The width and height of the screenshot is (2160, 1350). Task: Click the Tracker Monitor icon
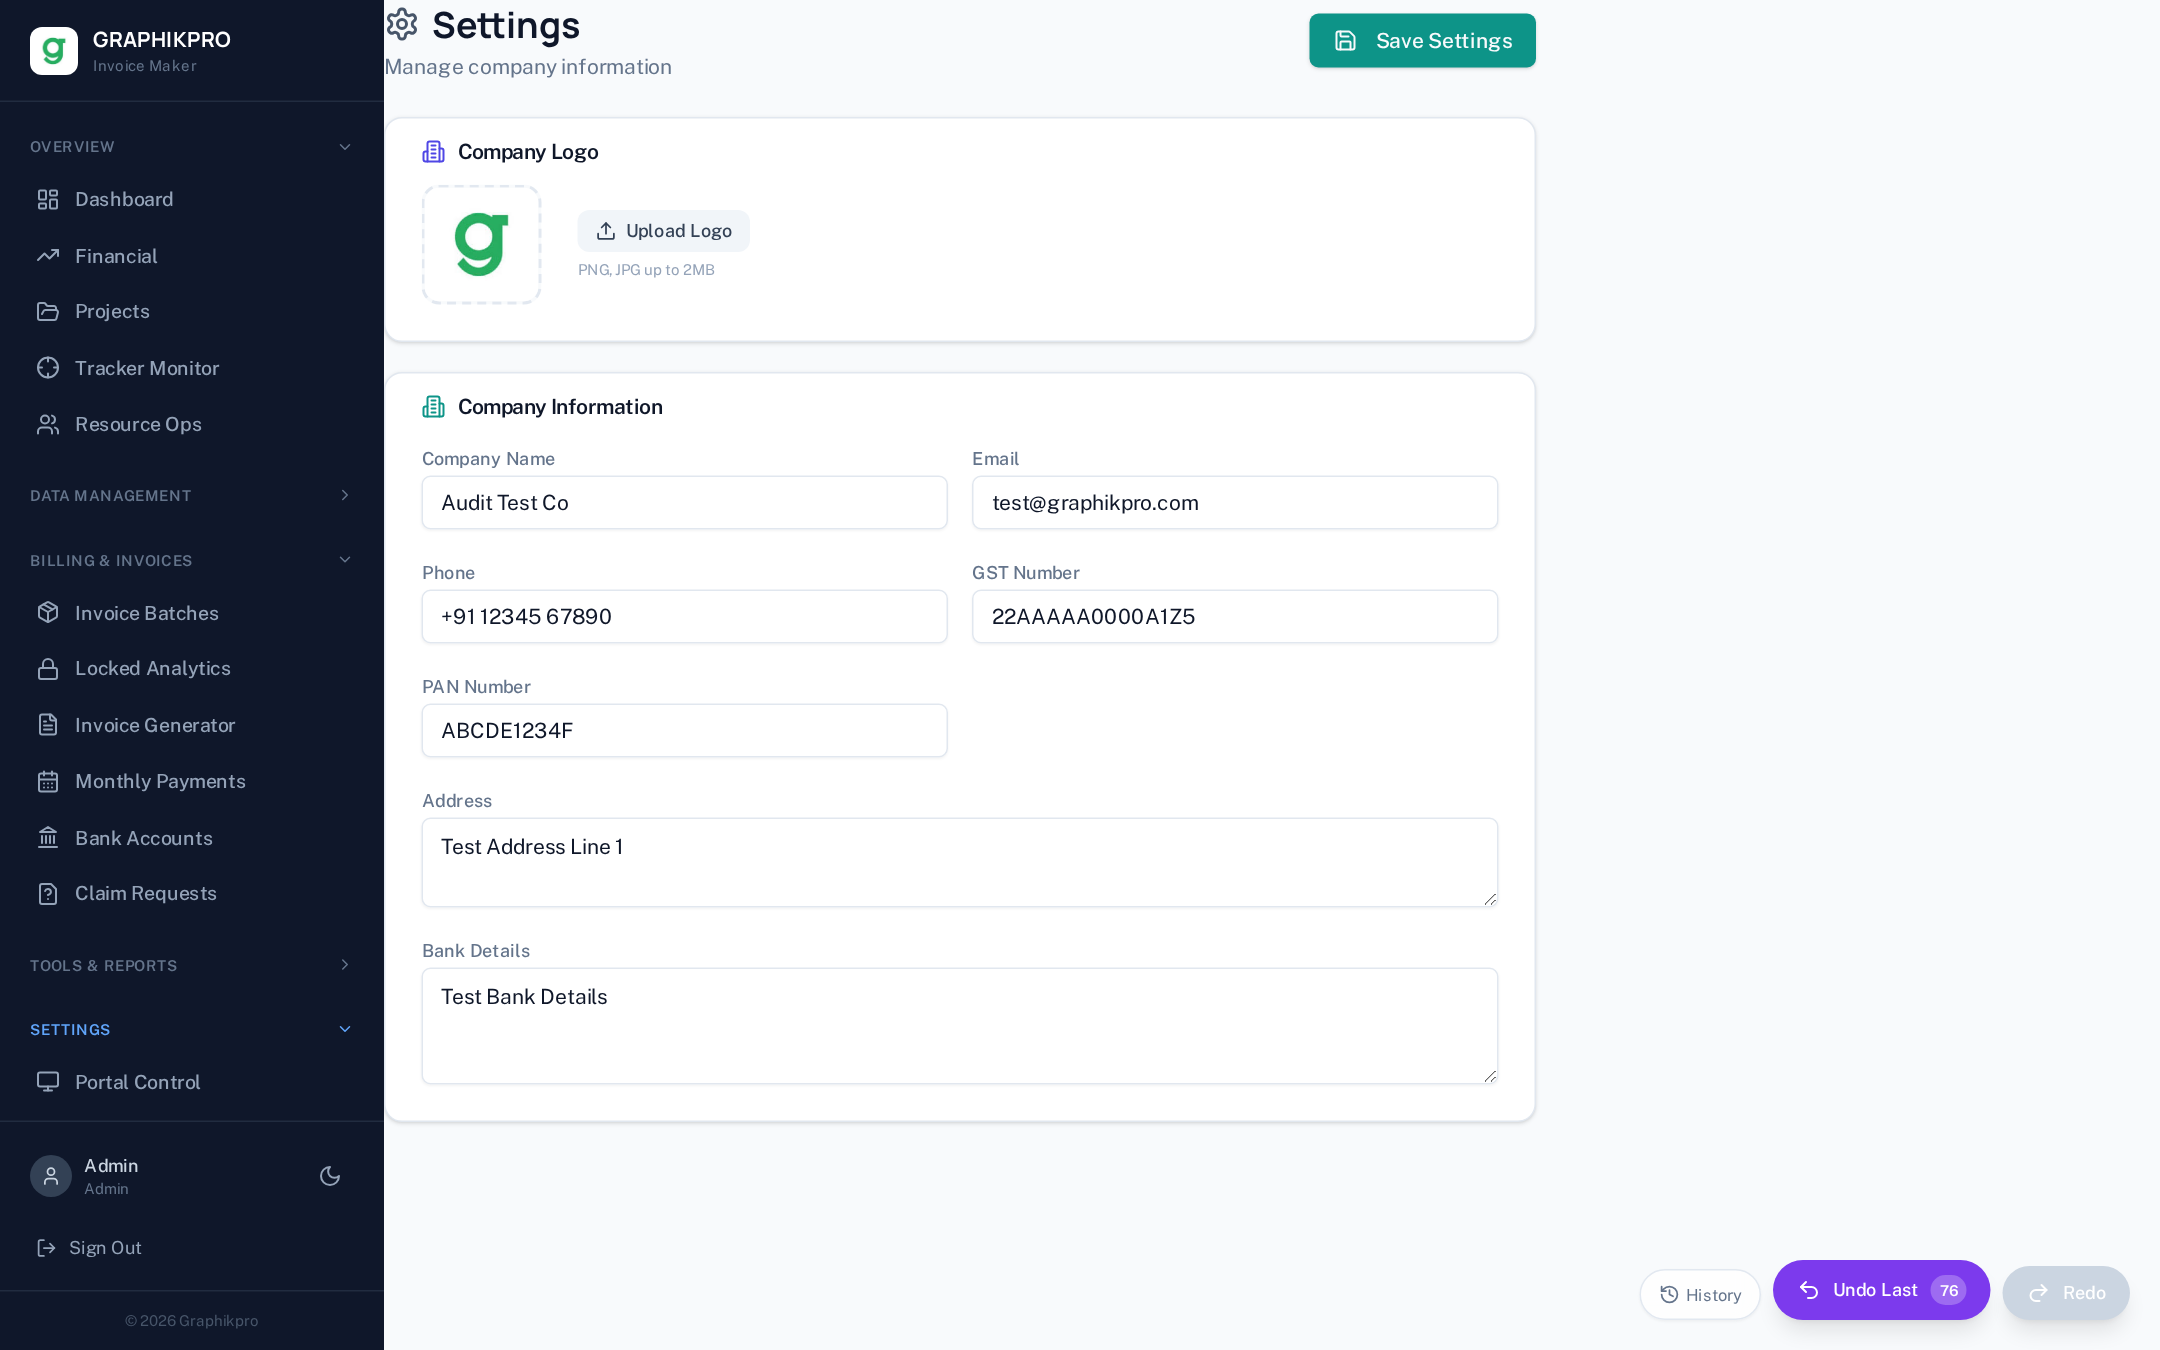48,368
